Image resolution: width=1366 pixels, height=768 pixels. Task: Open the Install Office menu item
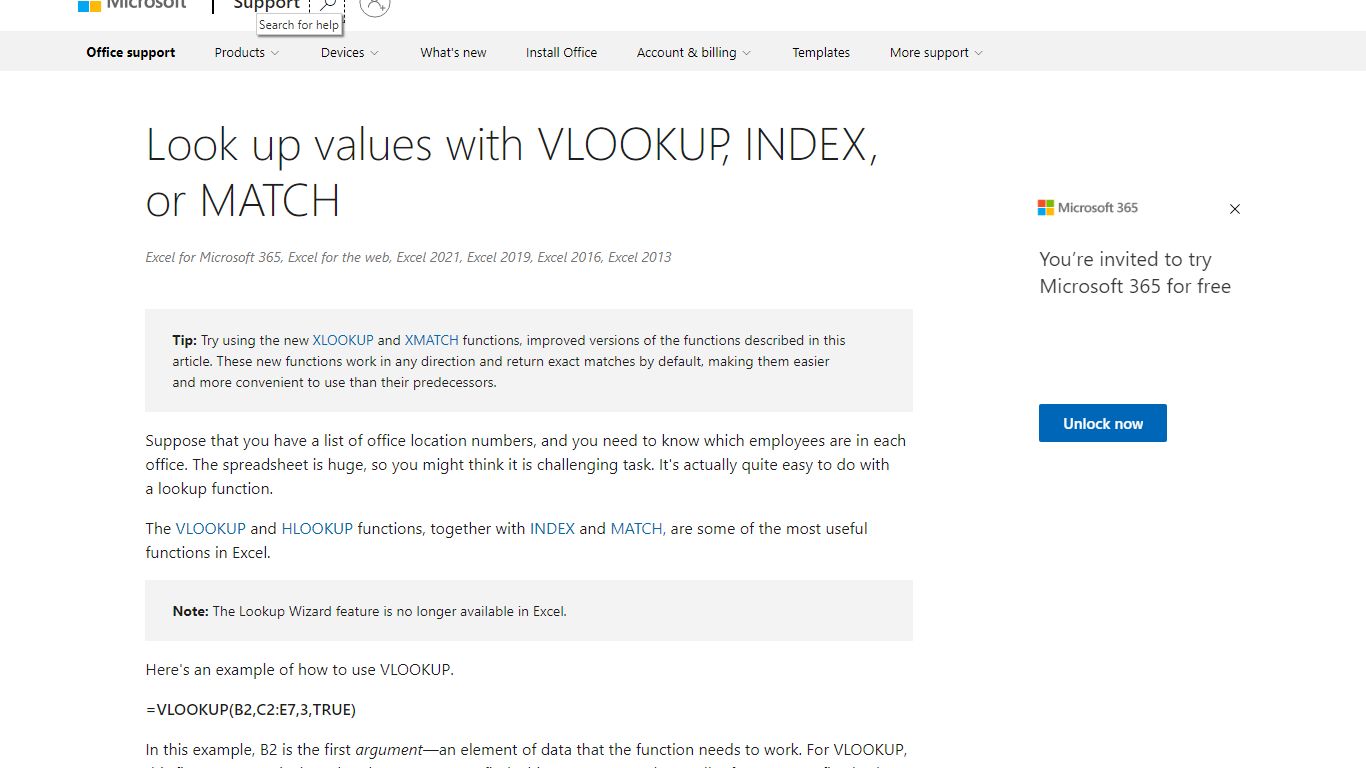click(561, 53)
